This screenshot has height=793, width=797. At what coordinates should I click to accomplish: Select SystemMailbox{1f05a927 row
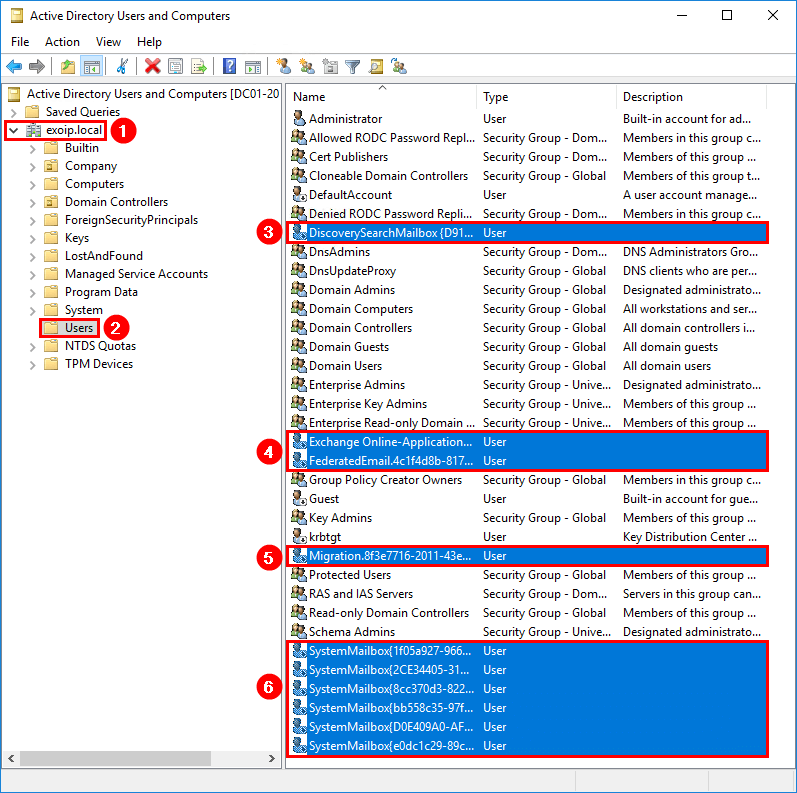point(527,651)
